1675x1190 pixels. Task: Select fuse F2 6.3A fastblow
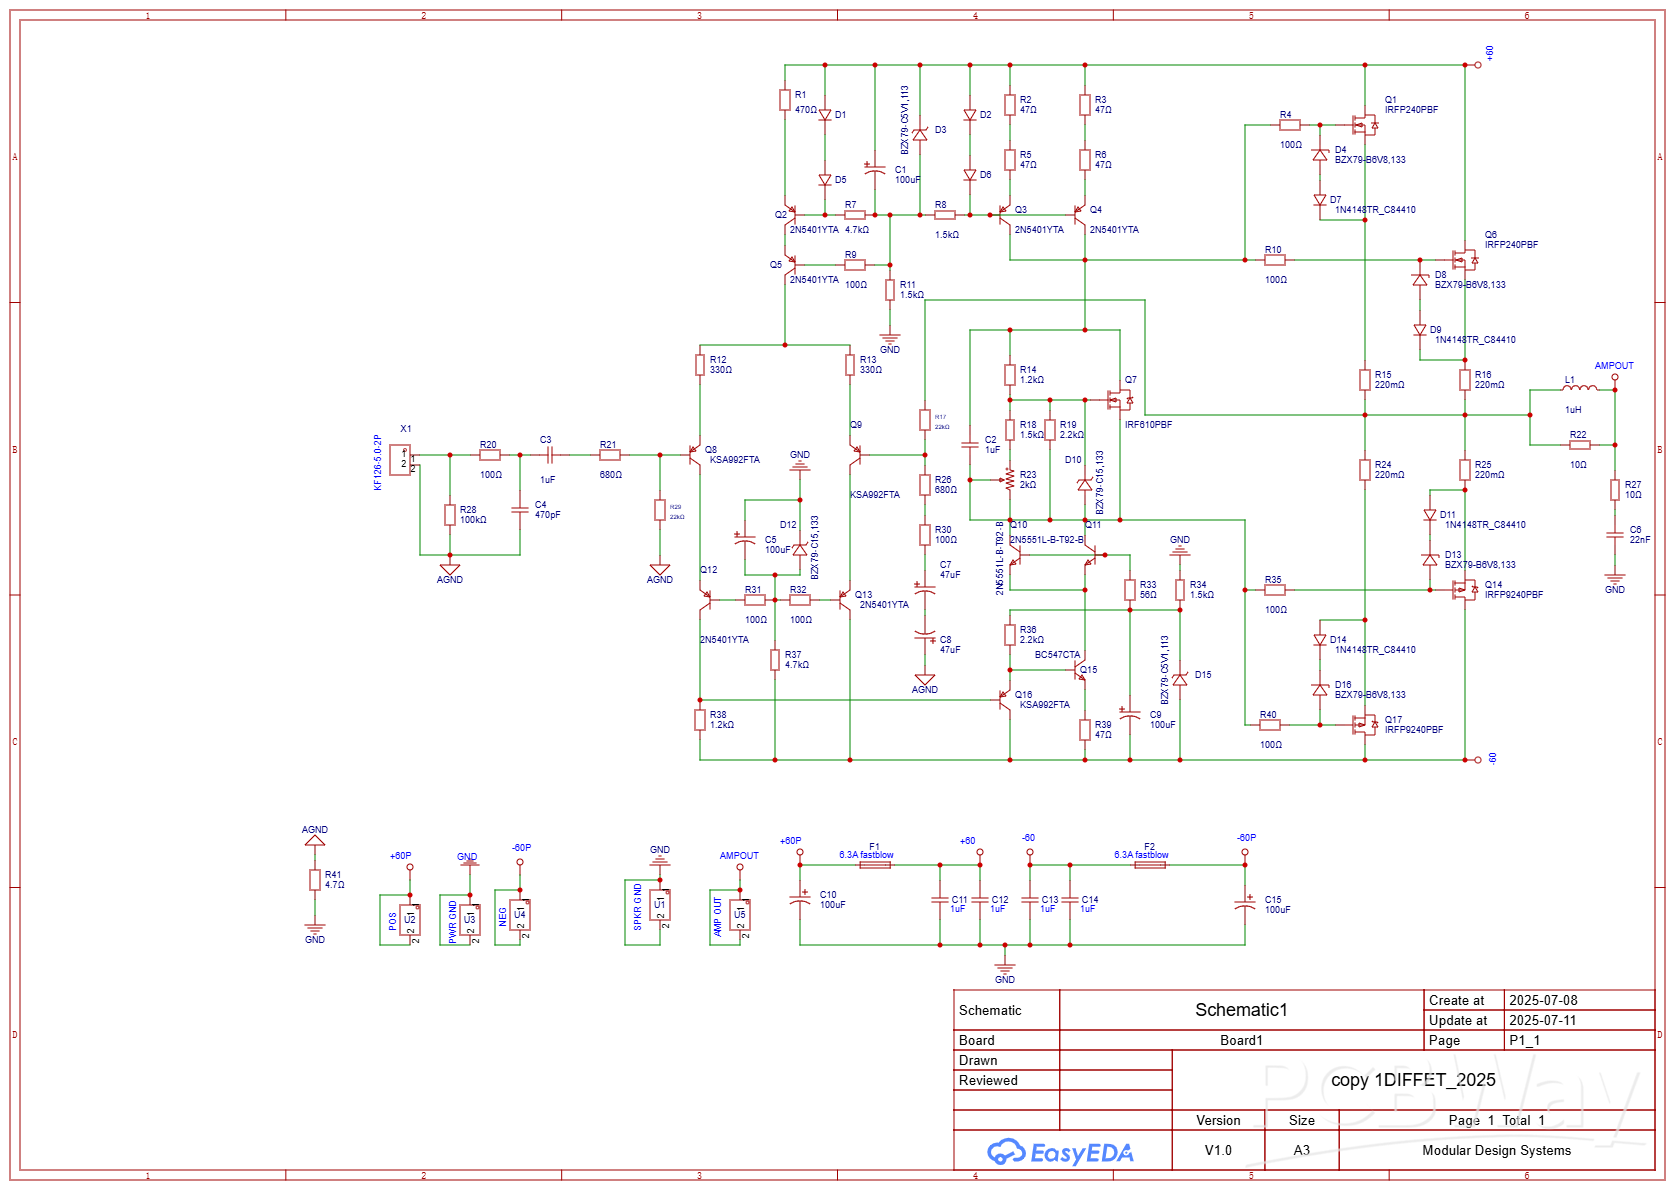pos(1150,865)
